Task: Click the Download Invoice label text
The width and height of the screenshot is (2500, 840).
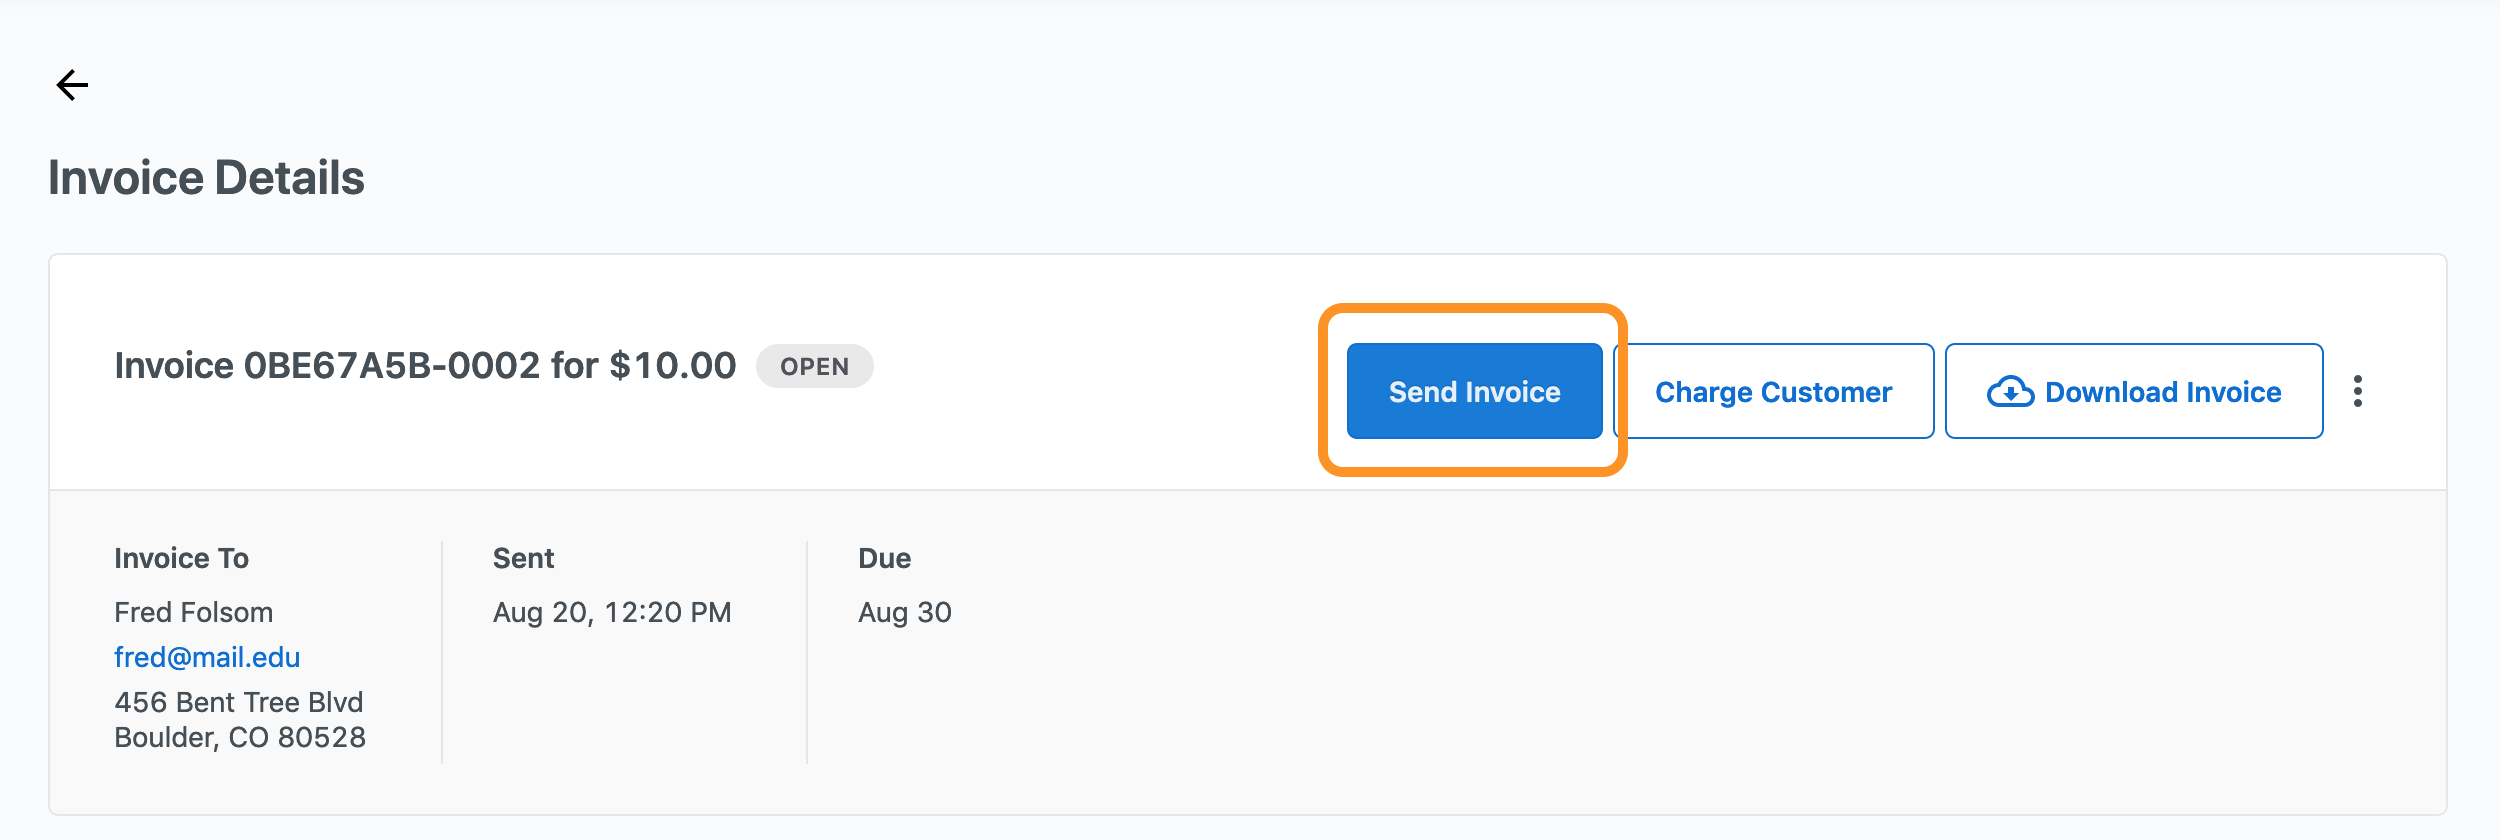Action: coord(2163,392)
